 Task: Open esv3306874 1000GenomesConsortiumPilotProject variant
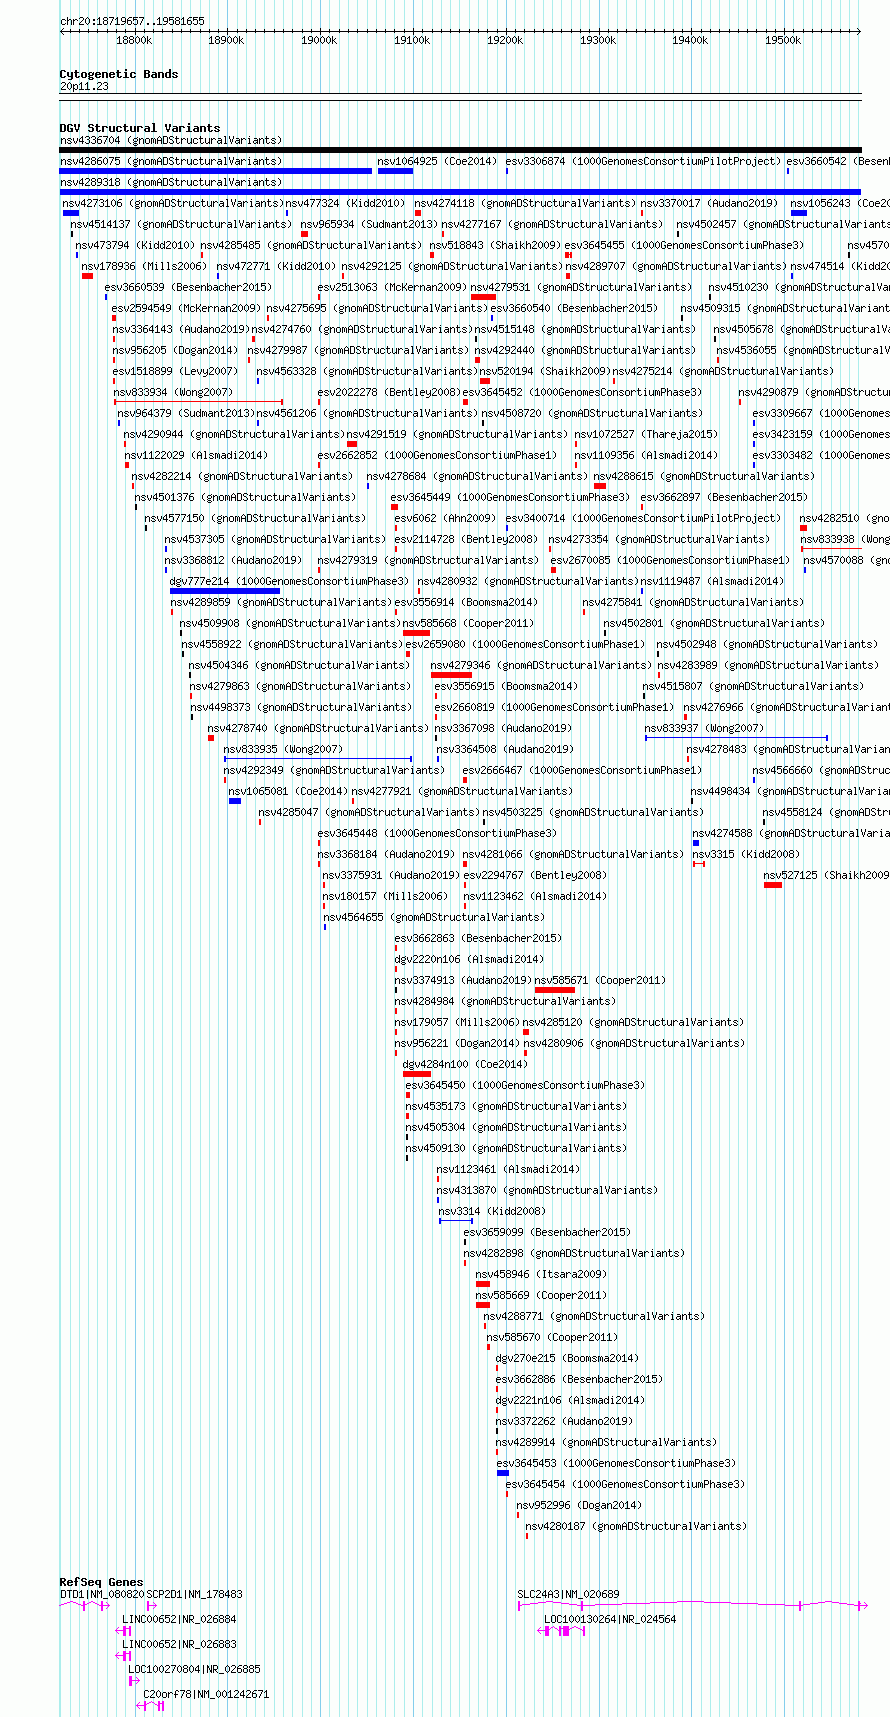point(643,161)
